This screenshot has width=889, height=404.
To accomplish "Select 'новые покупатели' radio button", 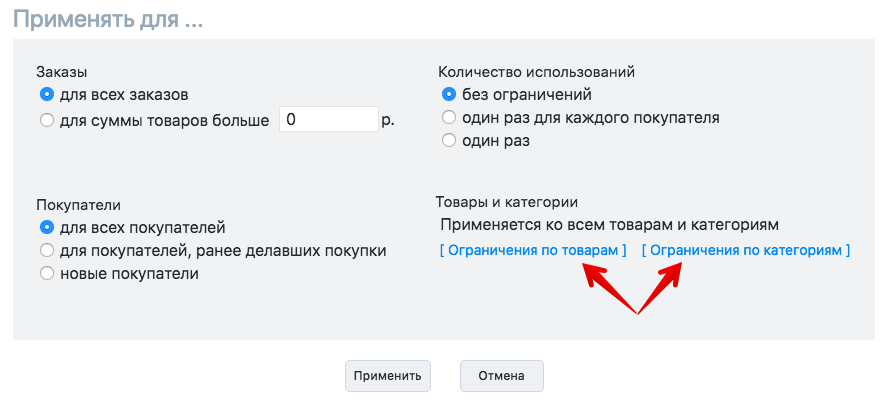I will coord(47,274).
